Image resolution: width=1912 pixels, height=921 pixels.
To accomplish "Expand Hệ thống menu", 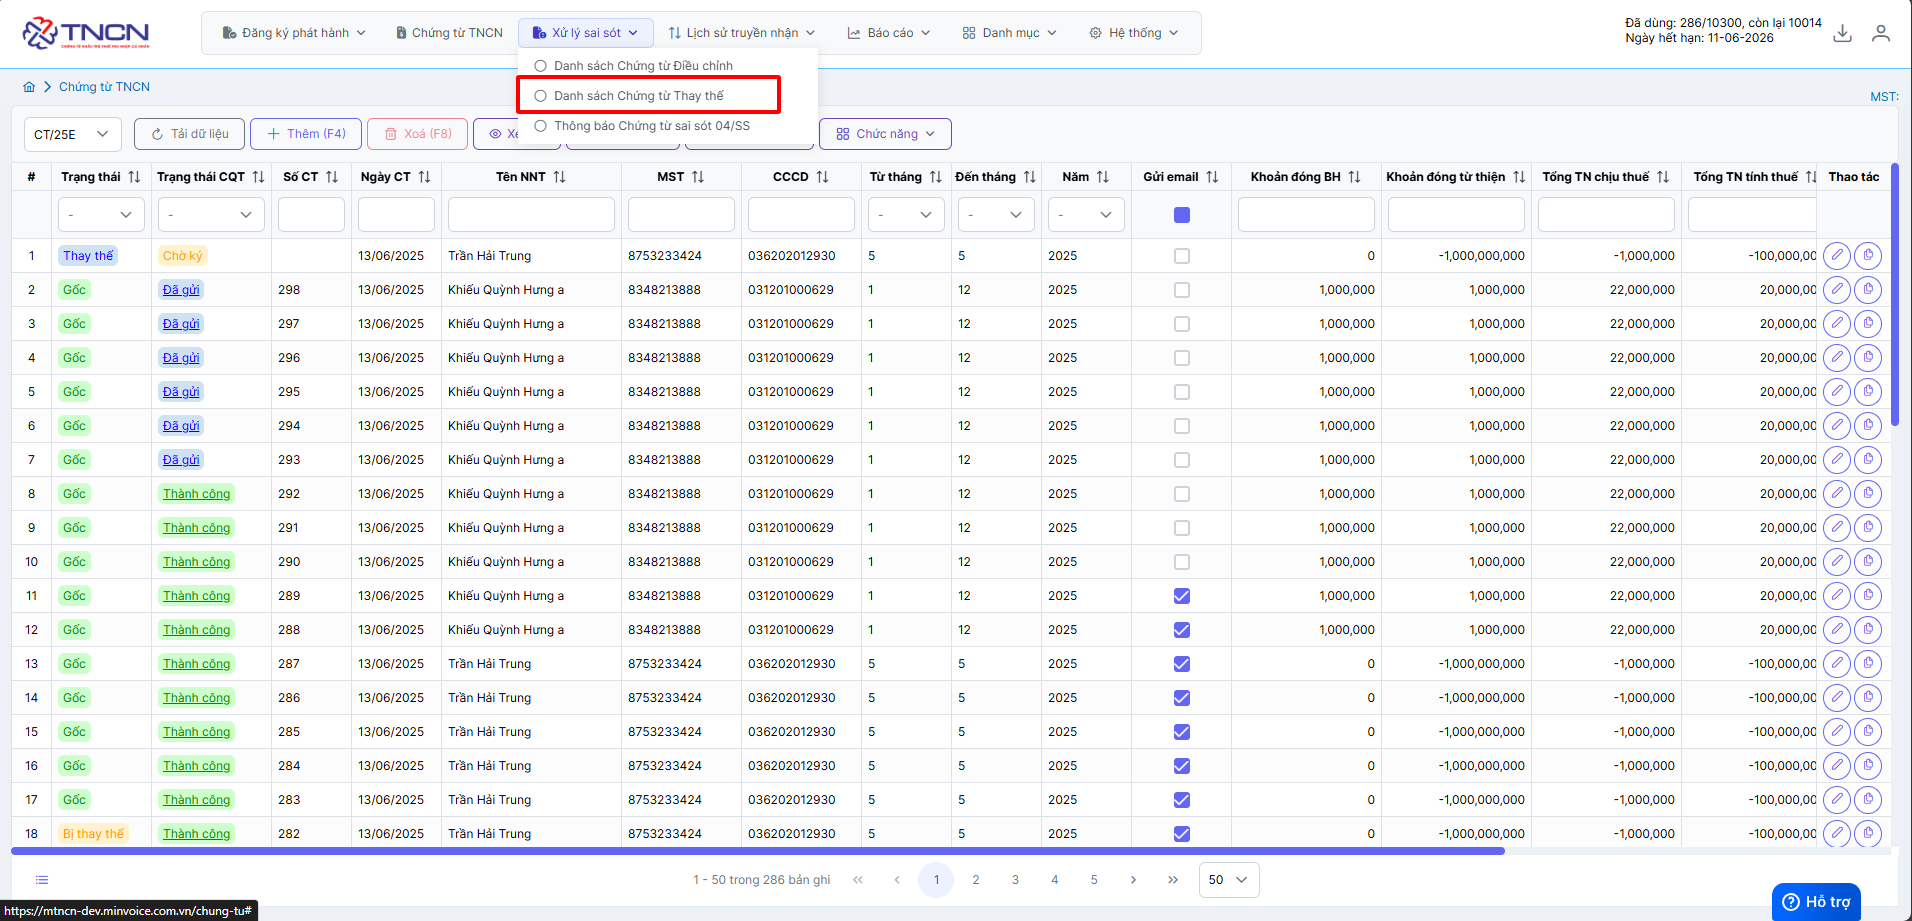I will [x=1133, y=33].
